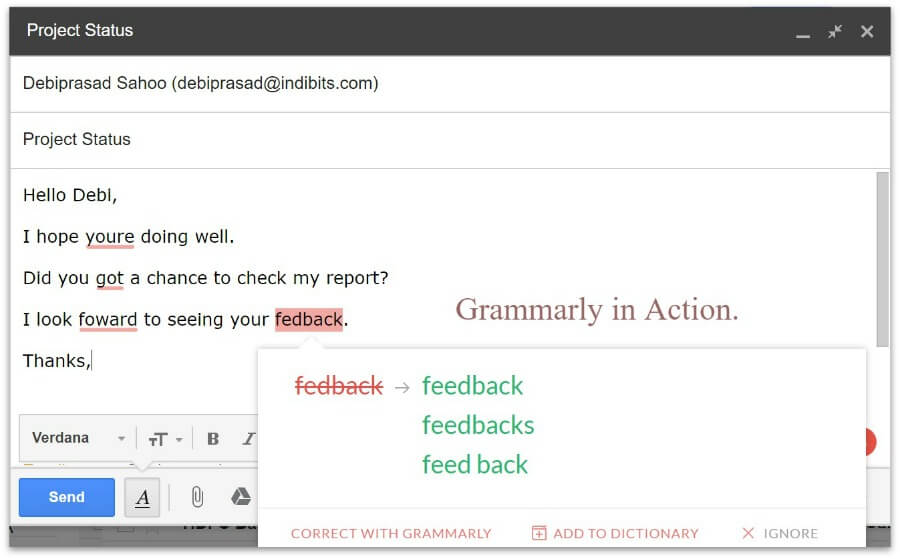Ignore the fedback spelling suggestion
This screenshot has width=900, height=559.
(x=780, y=533)
